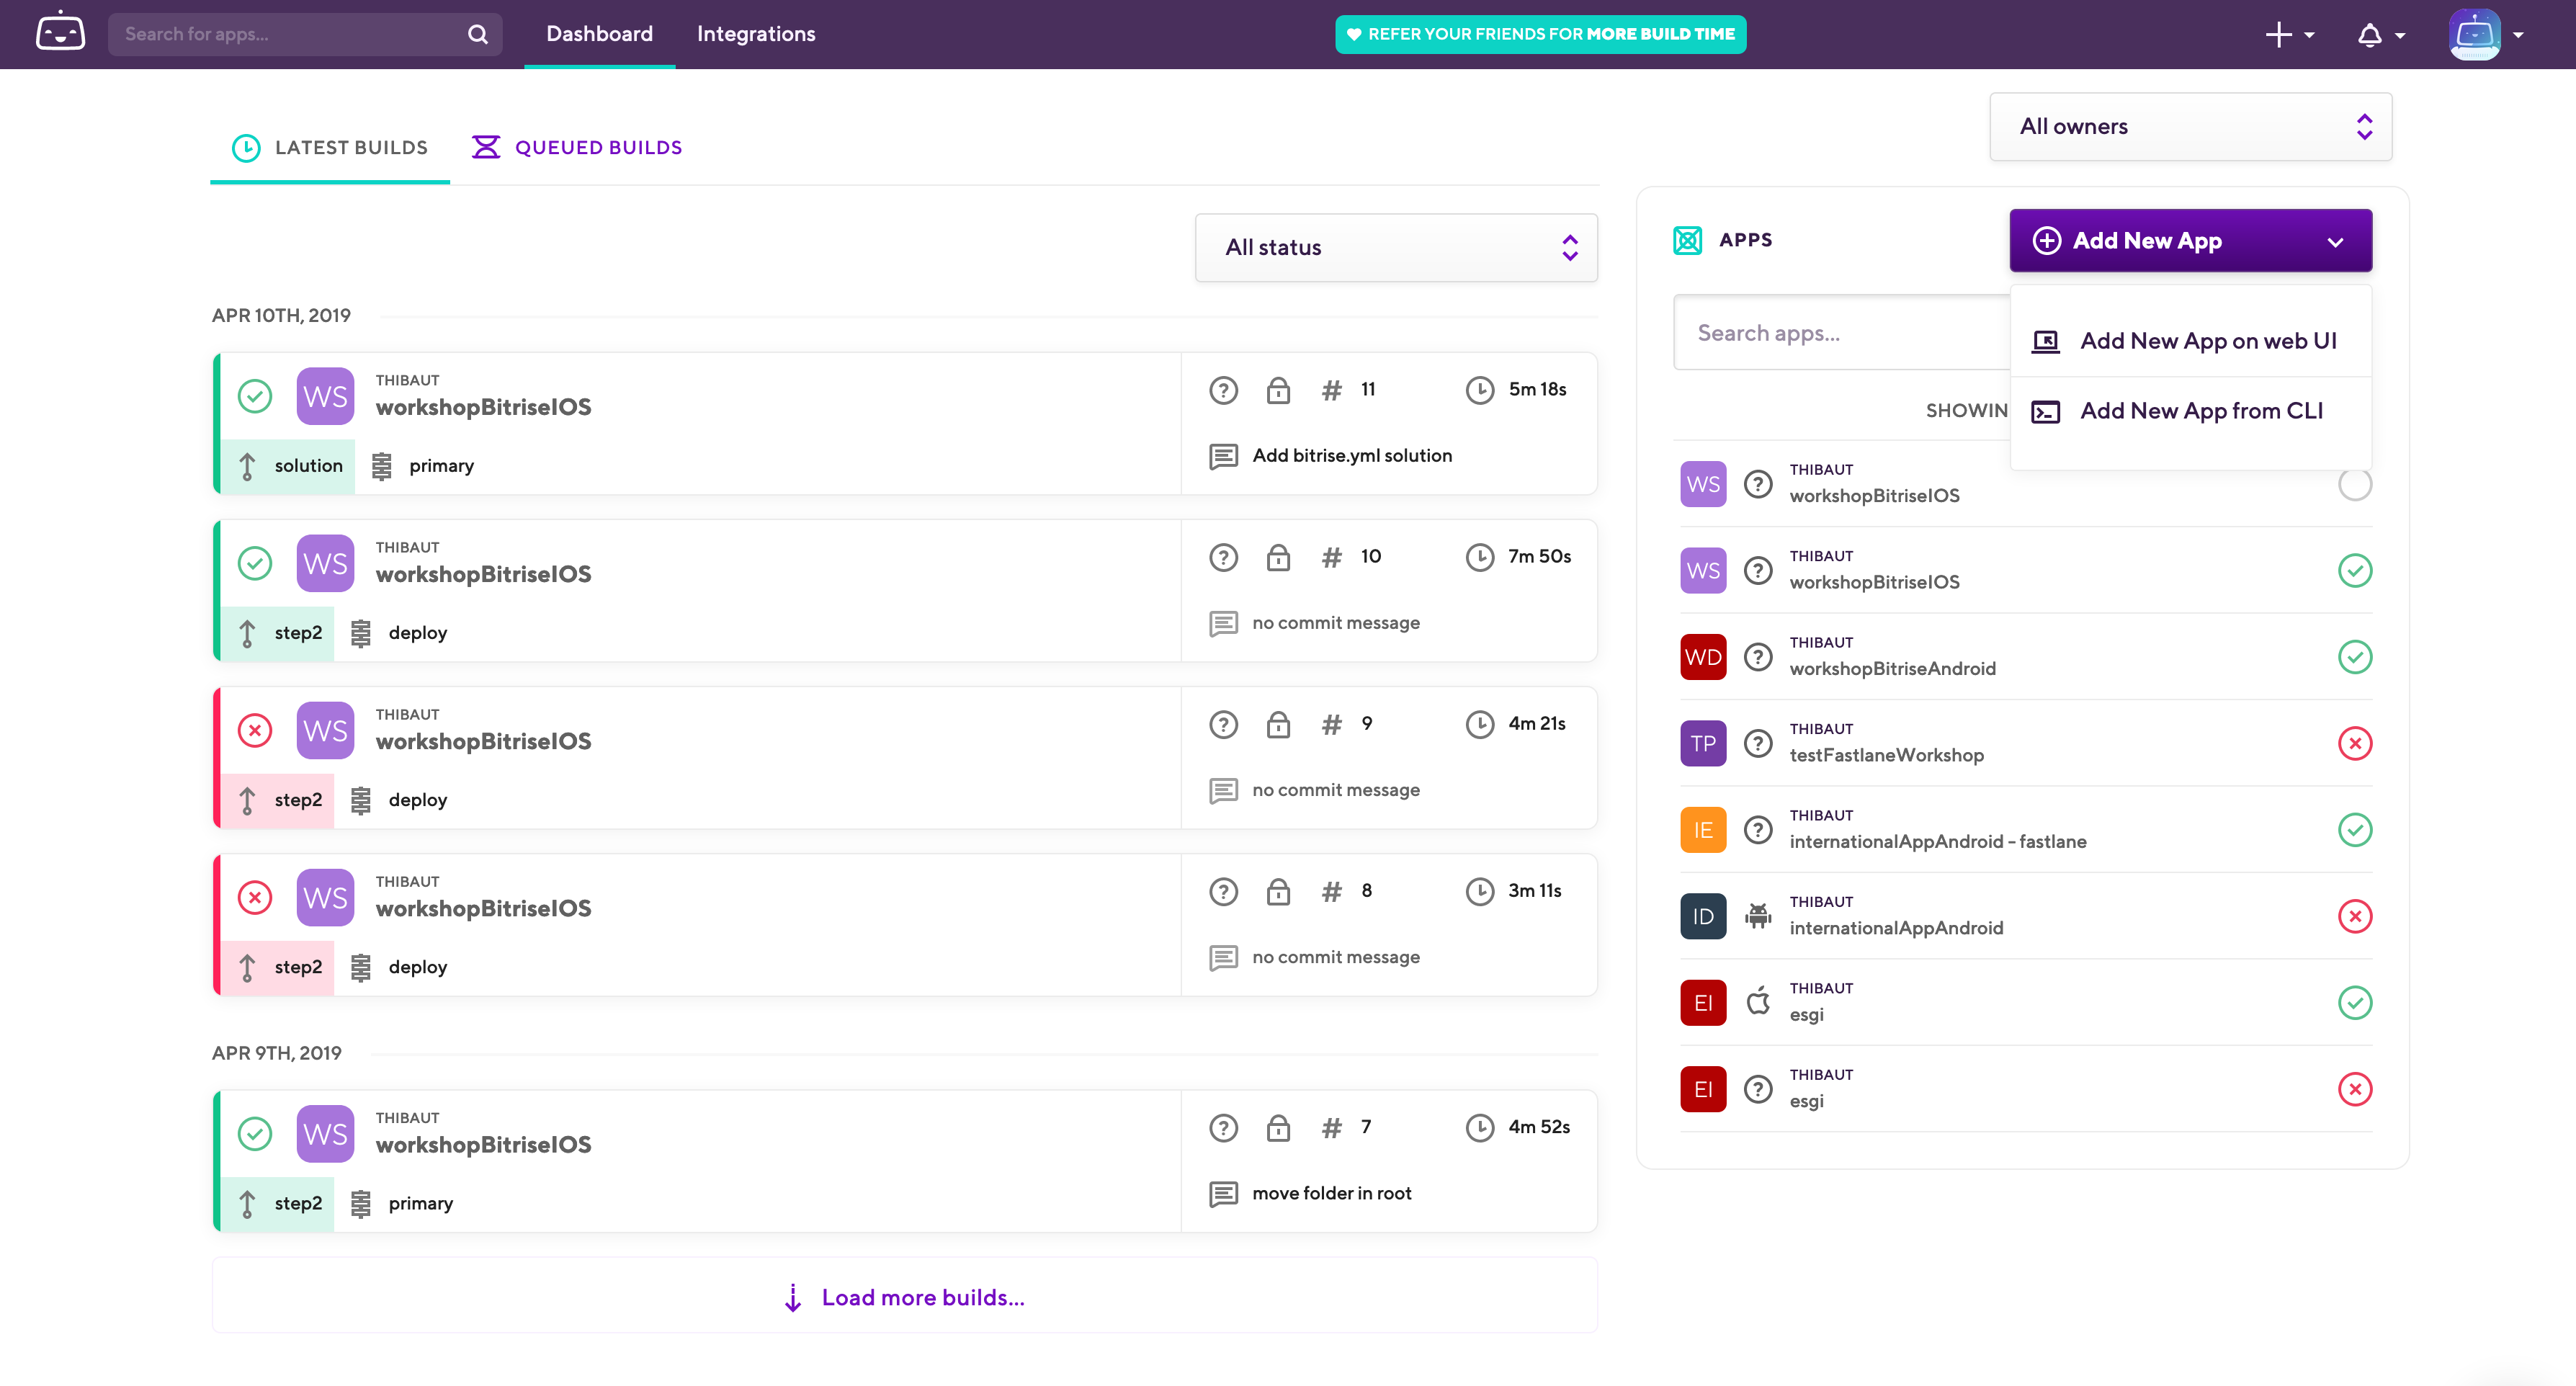Open the Integrations tab
This screenshot has width=2576, height=1386.
(x=756, y=34)
